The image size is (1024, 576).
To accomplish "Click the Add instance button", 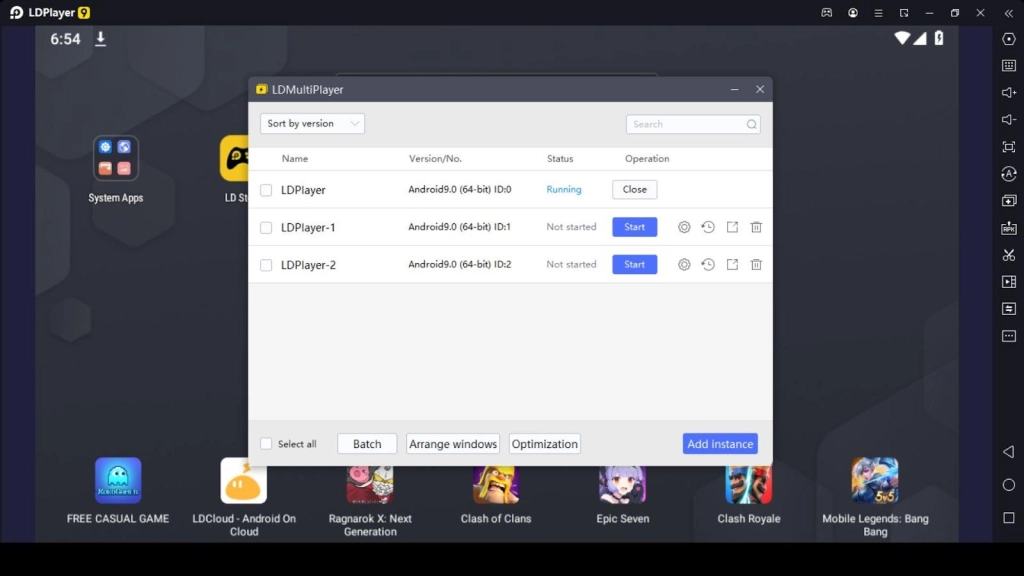I will 720,444.
